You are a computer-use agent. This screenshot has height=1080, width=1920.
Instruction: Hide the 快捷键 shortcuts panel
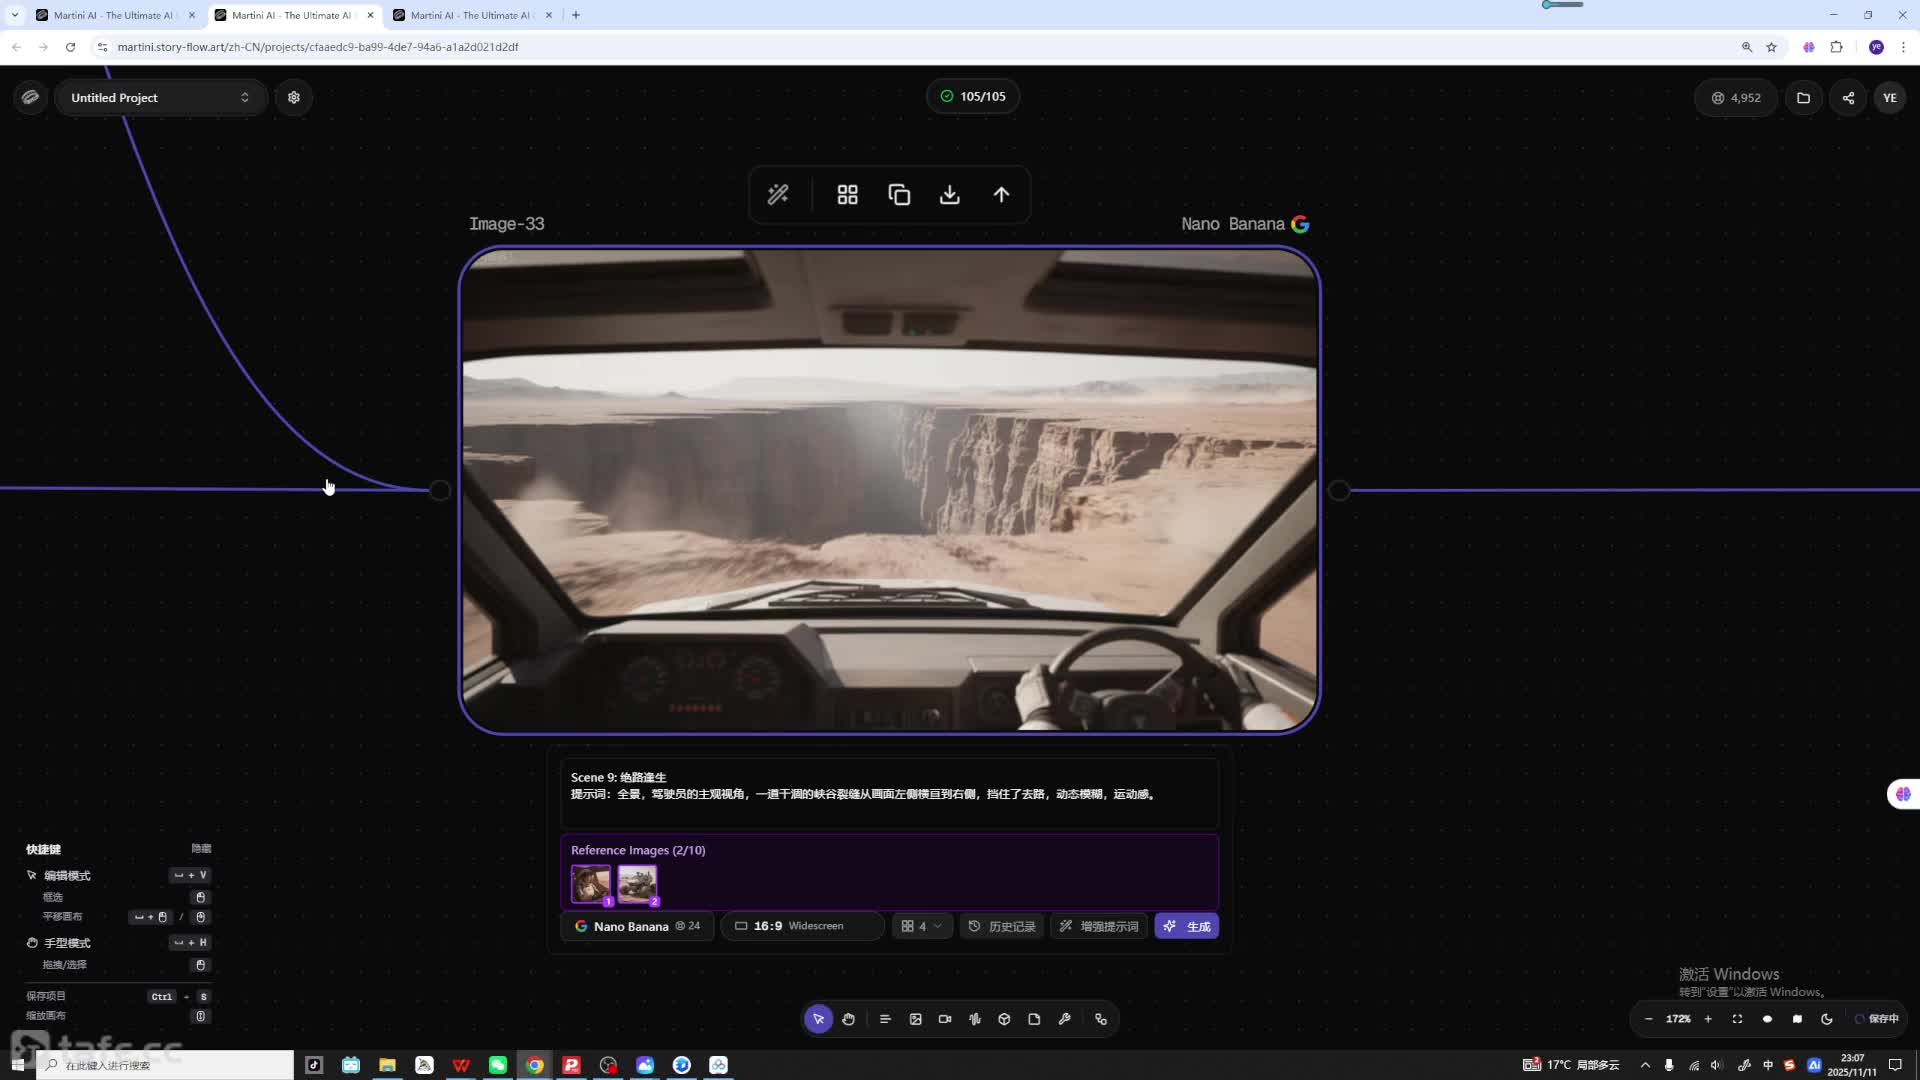point(201,848)
